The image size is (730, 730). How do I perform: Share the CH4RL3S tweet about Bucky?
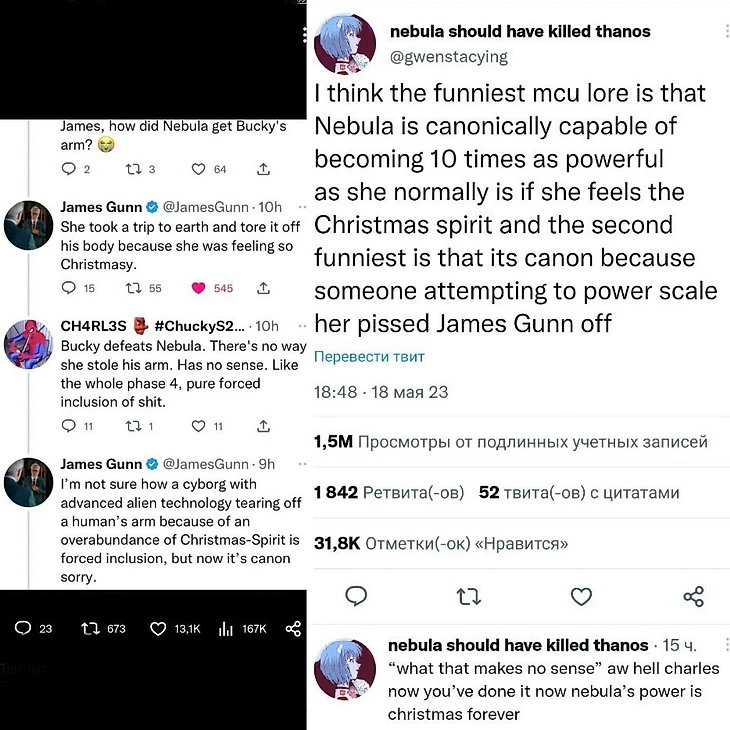pos(264,425)
